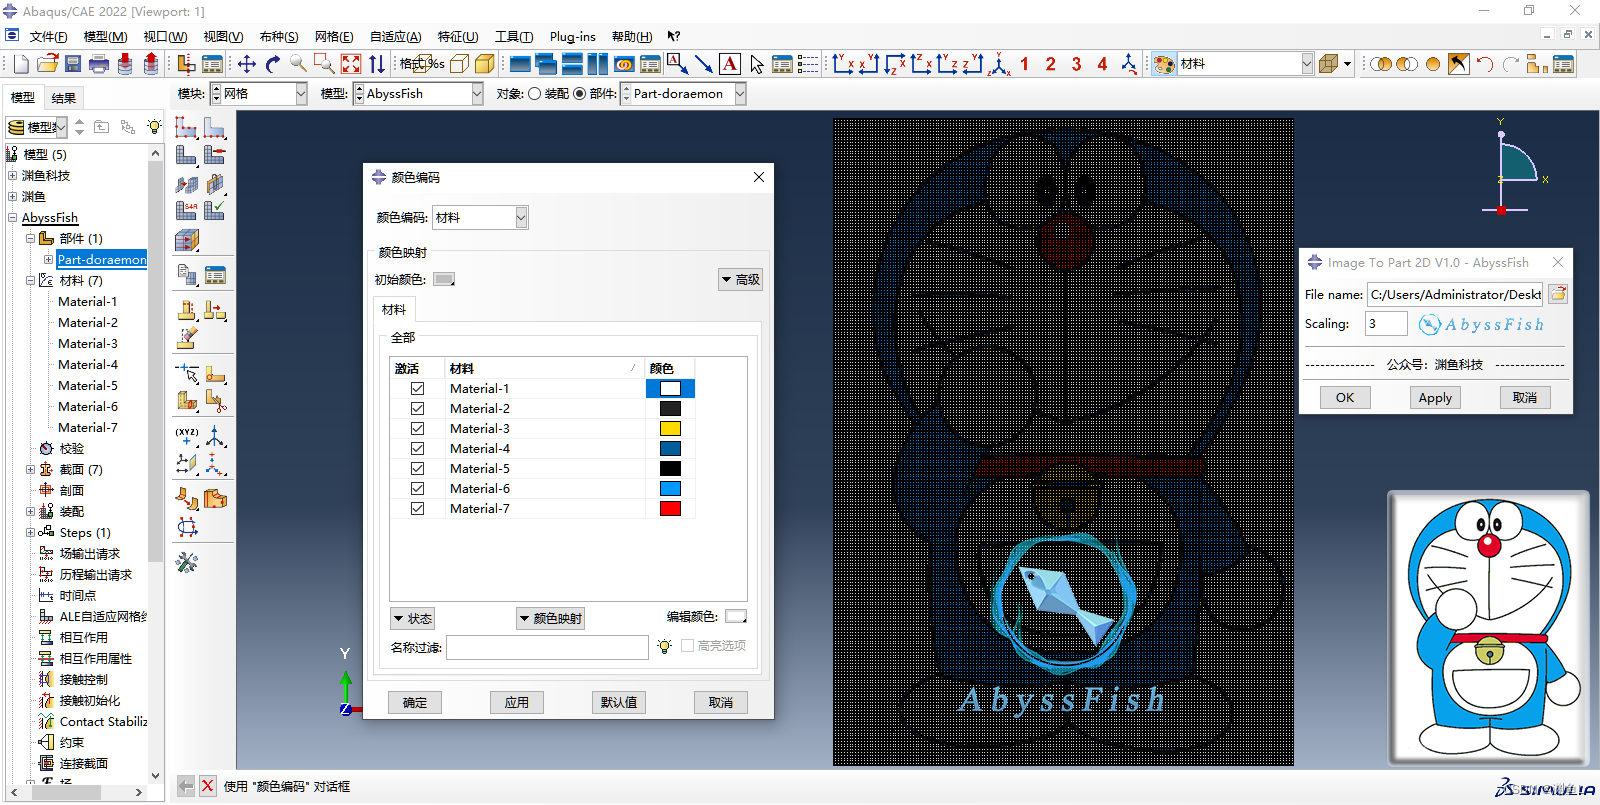The image size is (1600, 805).
Task: Click 取消 in the color code dialog
Action: point(721,702)
